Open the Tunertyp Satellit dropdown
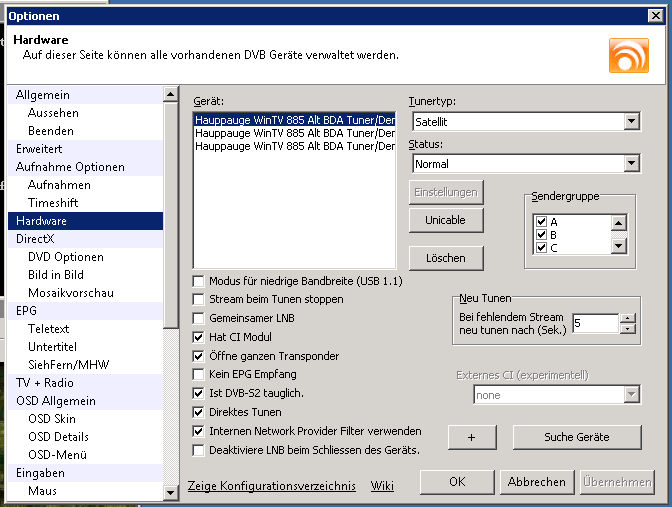The height and width of the screenshot is (507, 672). (631, 122)
